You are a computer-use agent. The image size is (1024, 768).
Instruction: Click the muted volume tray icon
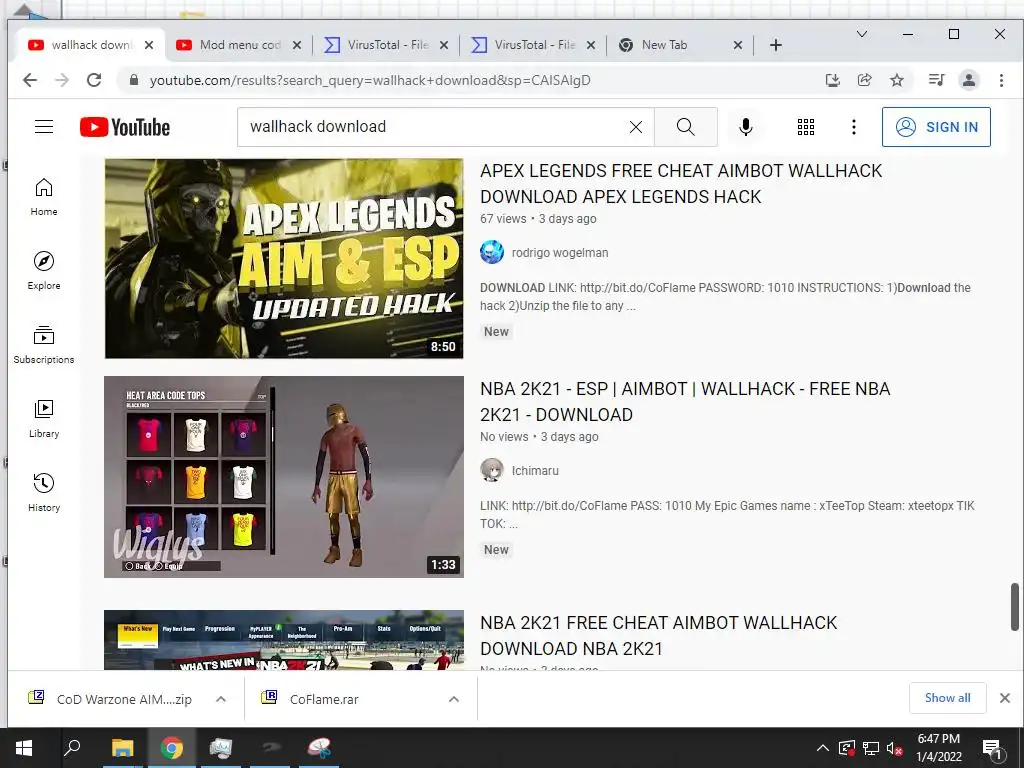pos(894,748)
